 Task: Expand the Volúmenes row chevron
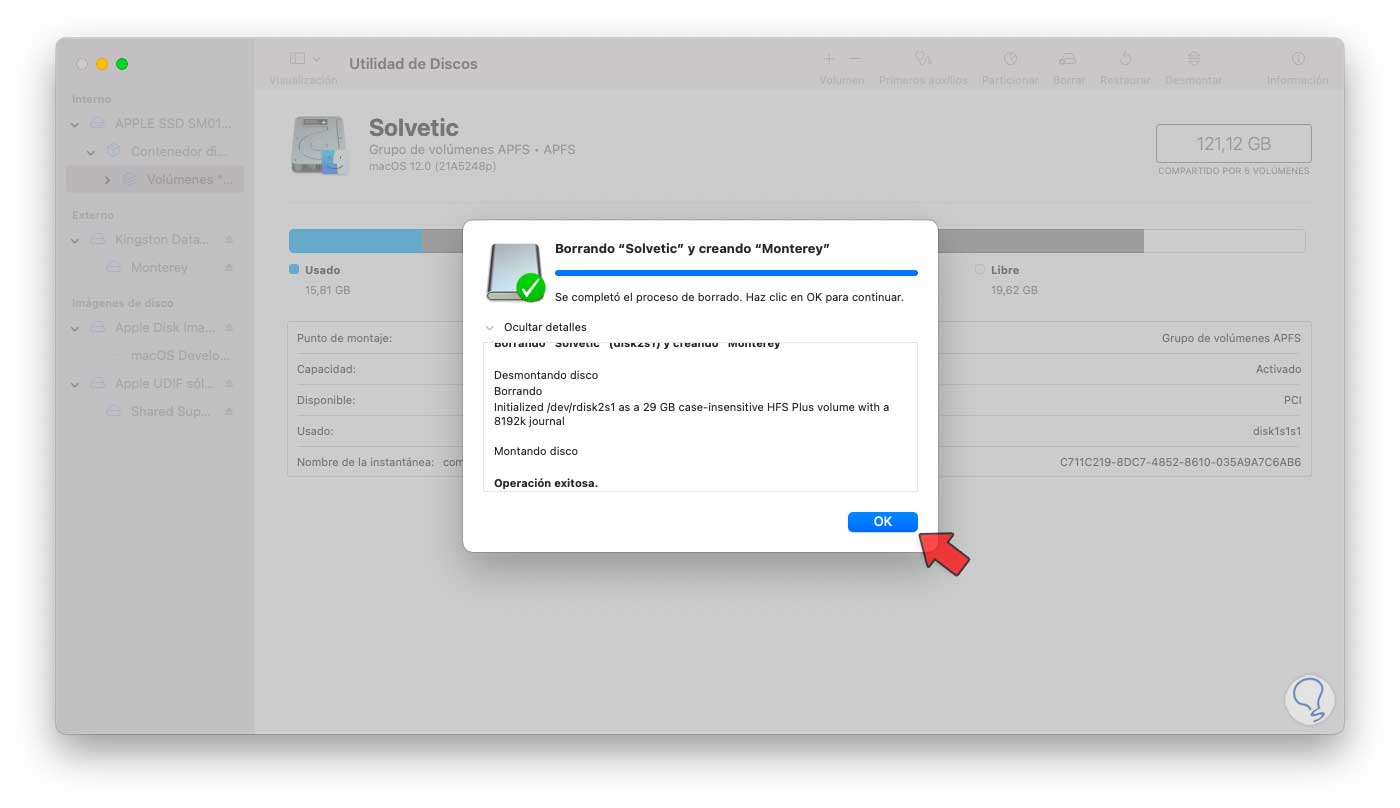pos(107,181)
